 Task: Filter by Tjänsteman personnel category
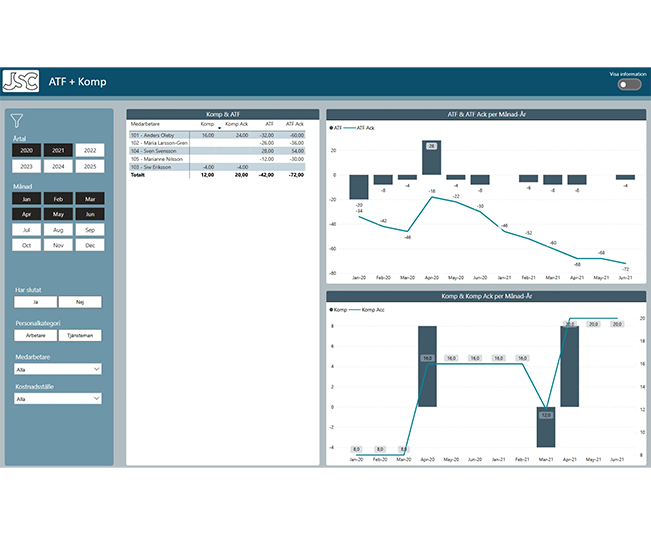pos(80,335)
